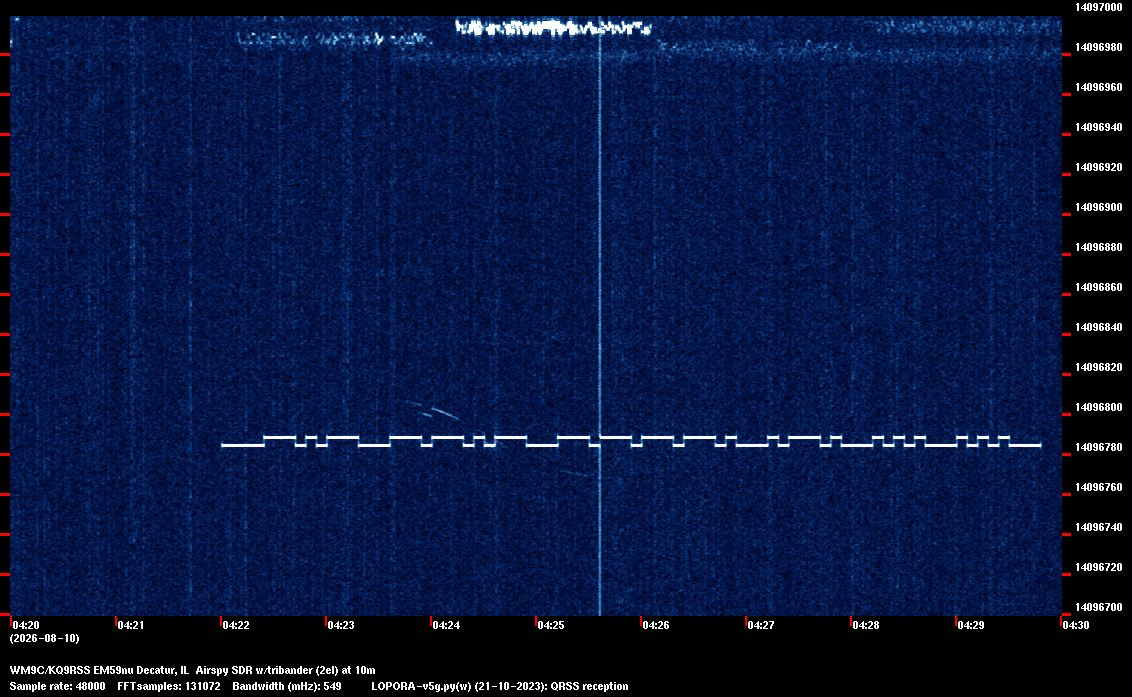This screenshot has width=1132, height=697.
Task: Click the FFTsamples: 131072 text
Action: [169, 686]
